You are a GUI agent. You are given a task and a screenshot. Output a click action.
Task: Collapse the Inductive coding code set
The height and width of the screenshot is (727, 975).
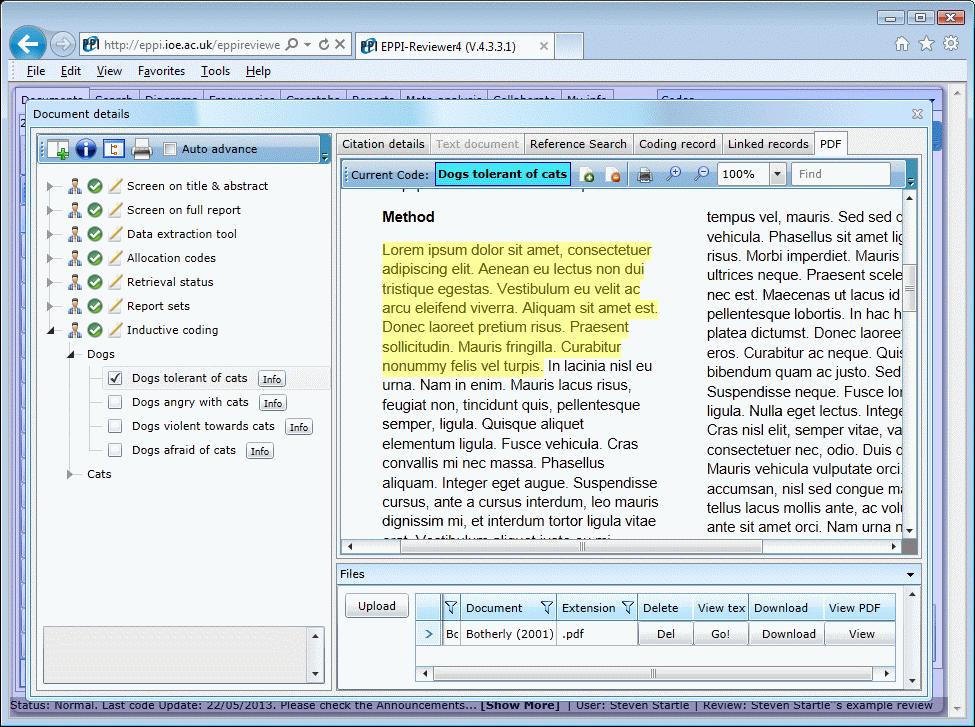click(x=48, y=330)
